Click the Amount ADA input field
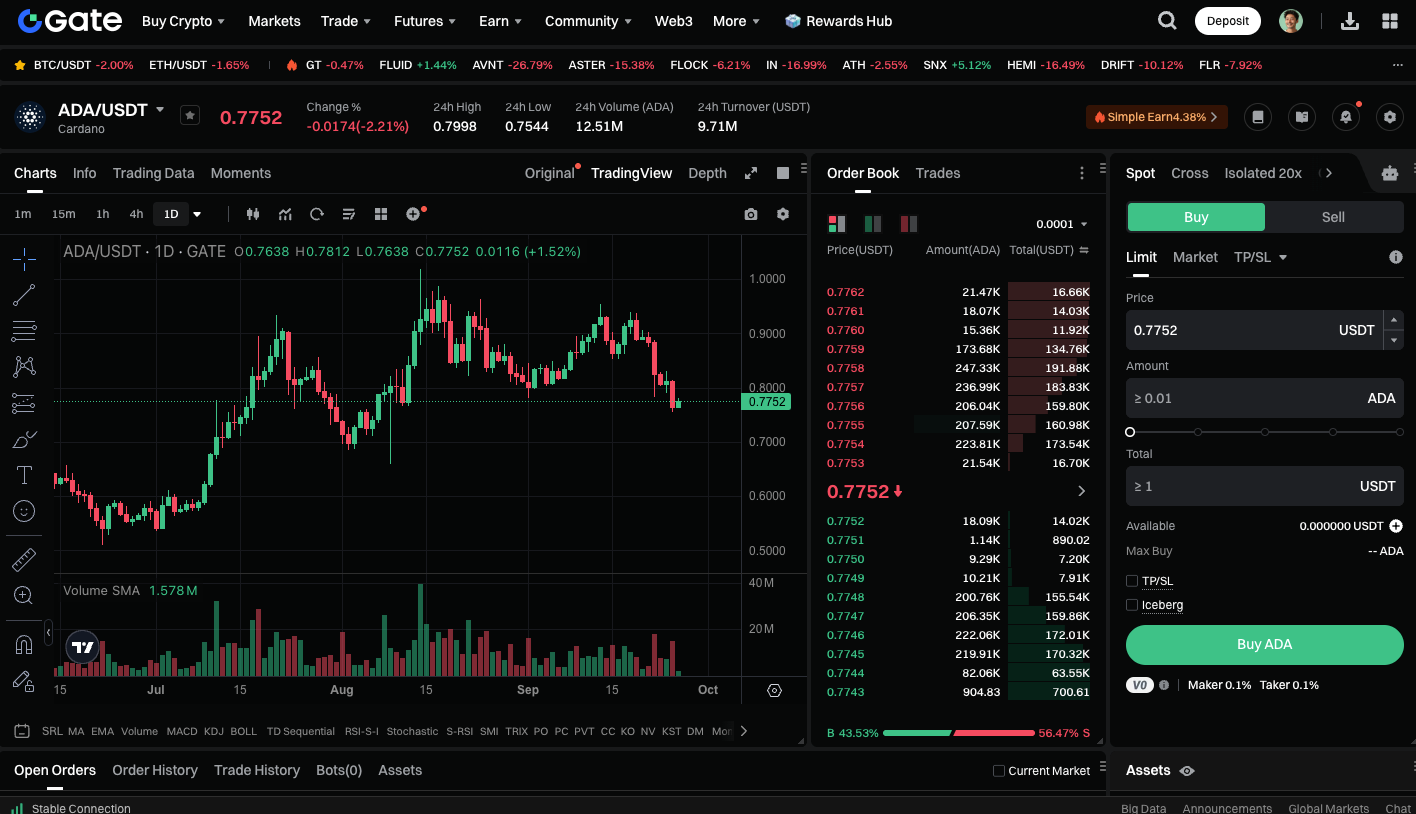The height and width of the screenshot is (814, 1416). coord(1264,398)
